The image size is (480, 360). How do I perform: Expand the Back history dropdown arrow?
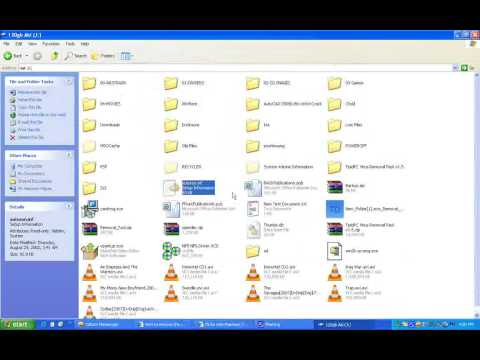[27, 56]
